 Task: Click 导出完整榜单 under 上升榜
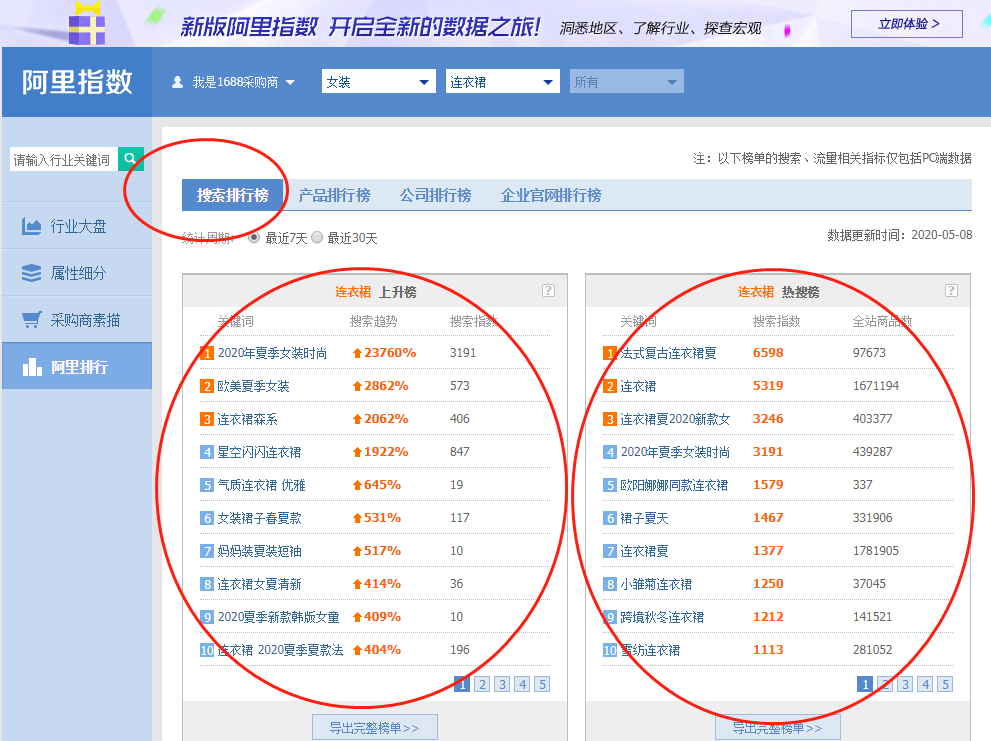(375, 728)
